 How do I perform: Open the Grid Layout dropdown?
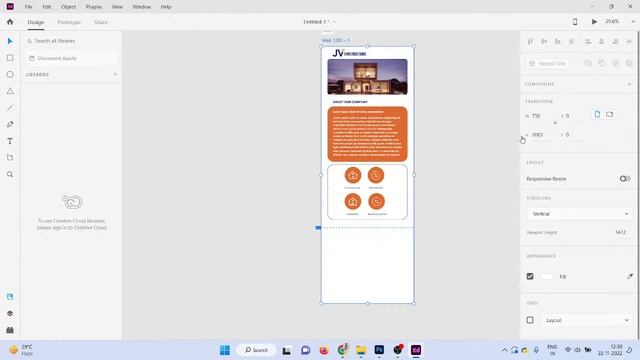(x=587, y=320)
